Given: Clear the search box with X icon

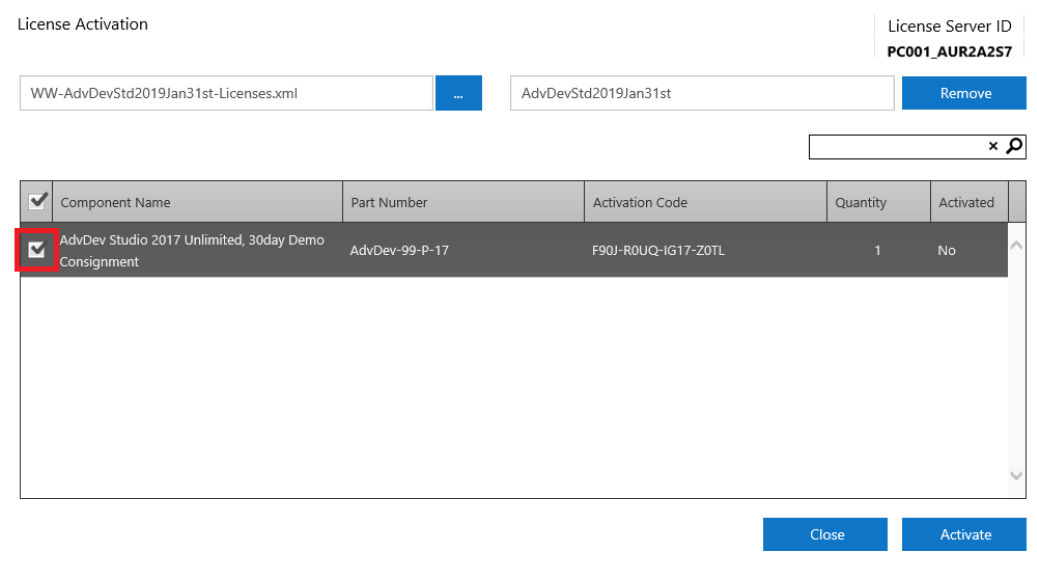Looking at the screenshot, I should click(x=993, y=146).
